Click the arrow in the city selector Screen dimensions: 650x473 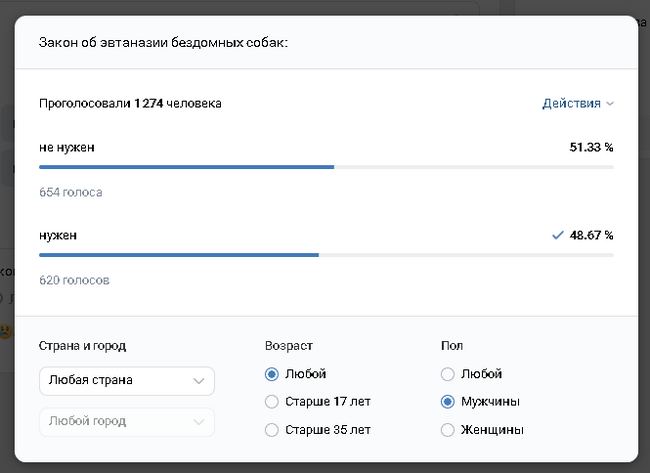pyautogui.click(x=200, y=422)
